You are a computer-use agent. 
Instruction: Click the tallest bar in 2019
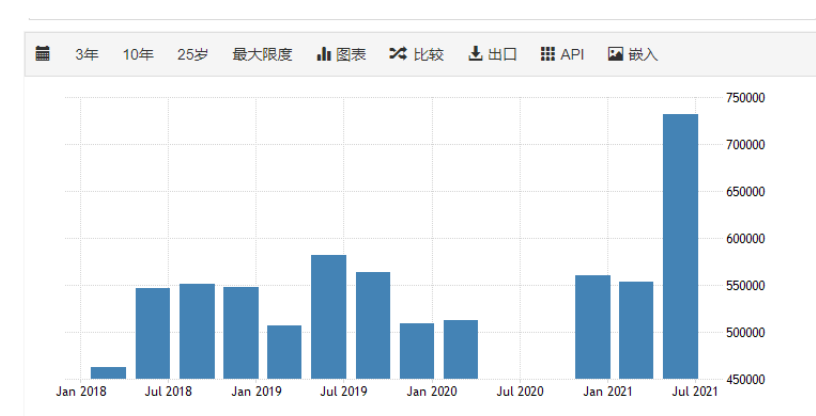tap(328, 317)
